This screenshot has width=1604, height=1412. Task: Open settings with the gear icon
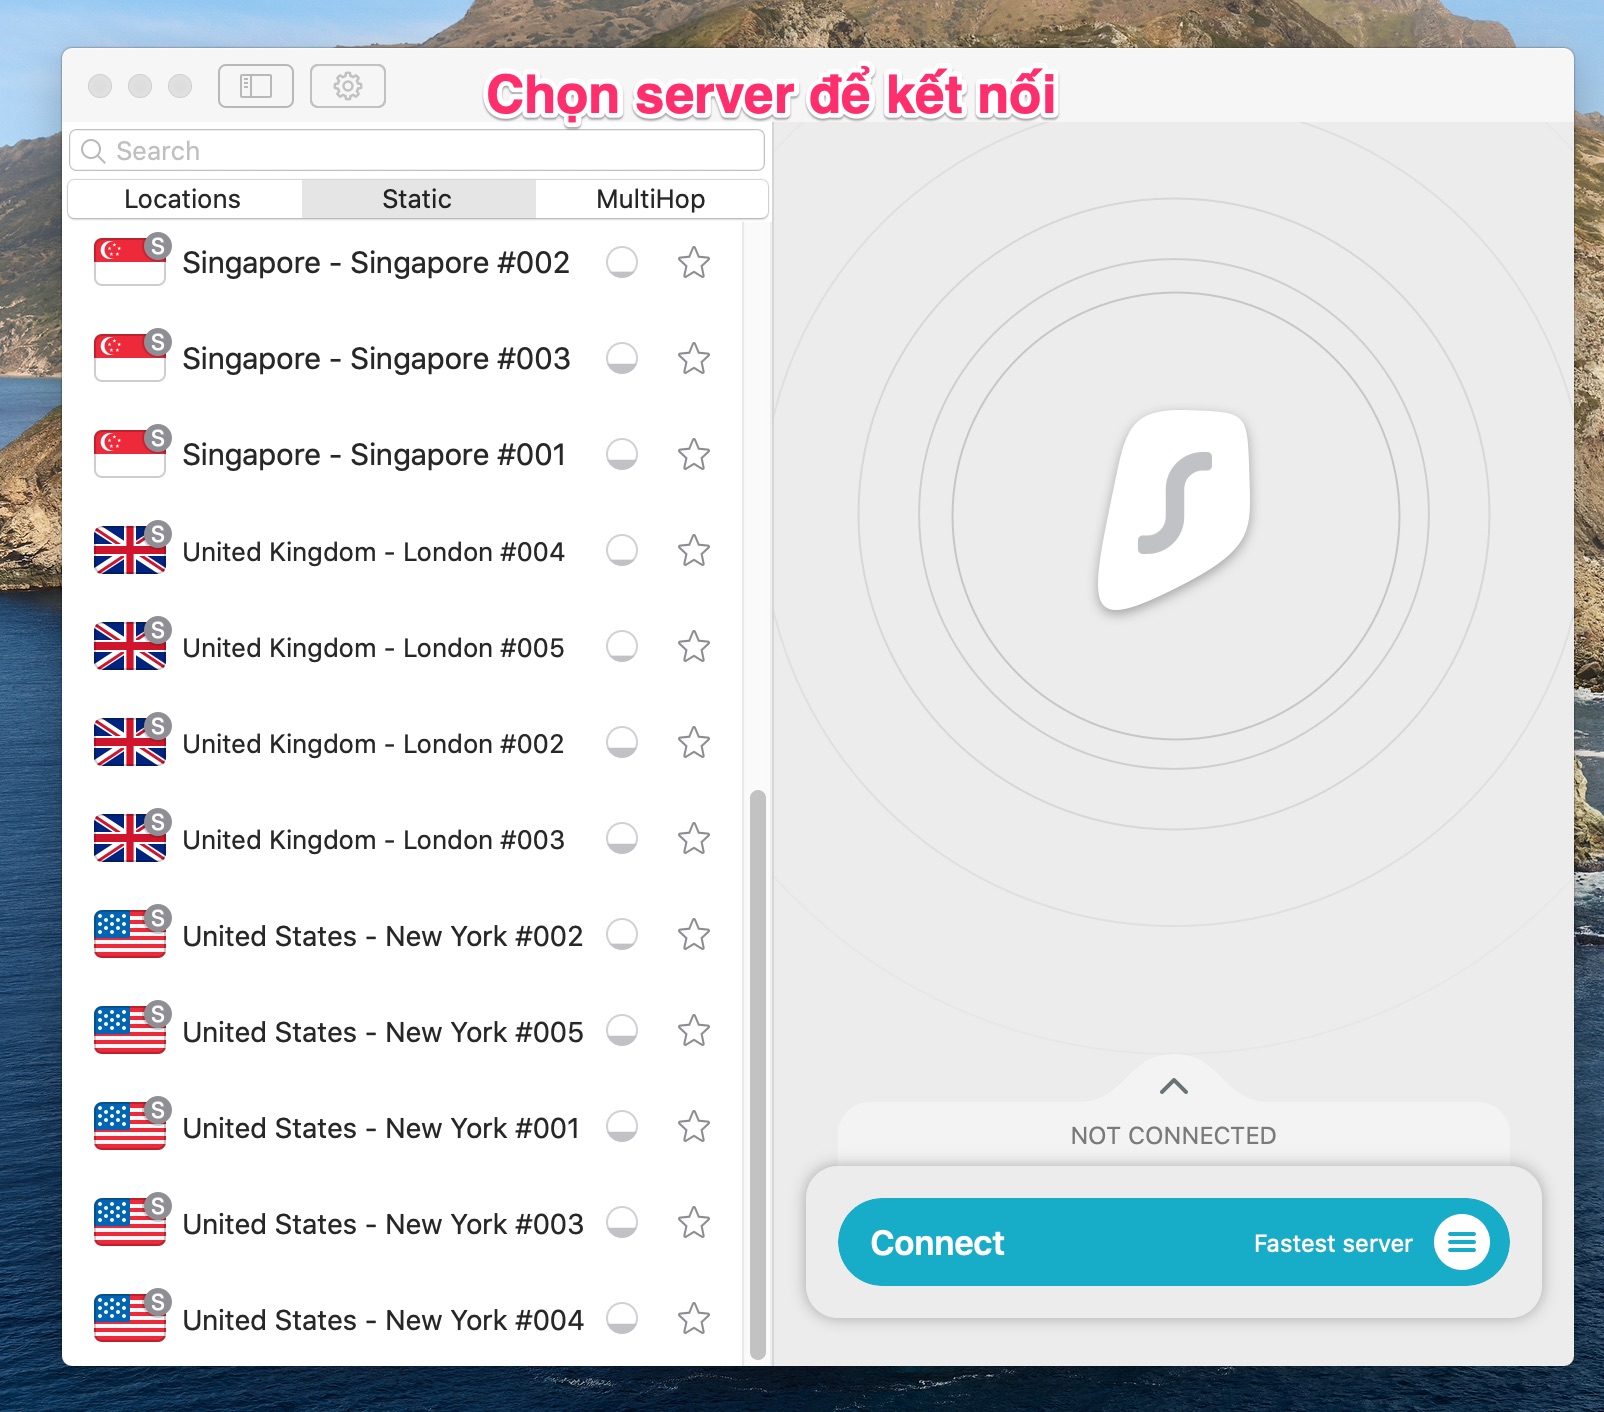(x=347, y=86)
